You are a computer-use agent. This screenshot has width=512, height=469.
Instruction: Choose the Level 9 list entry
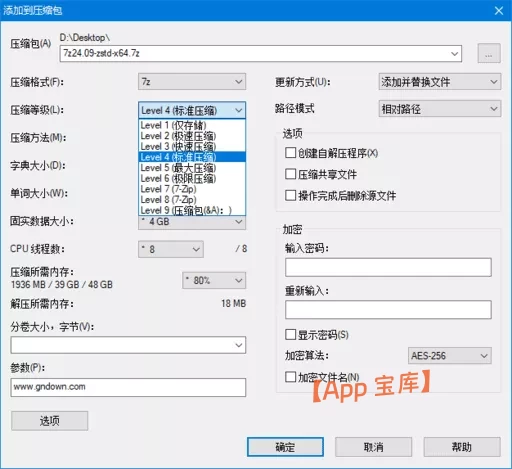tap(192, 210)
